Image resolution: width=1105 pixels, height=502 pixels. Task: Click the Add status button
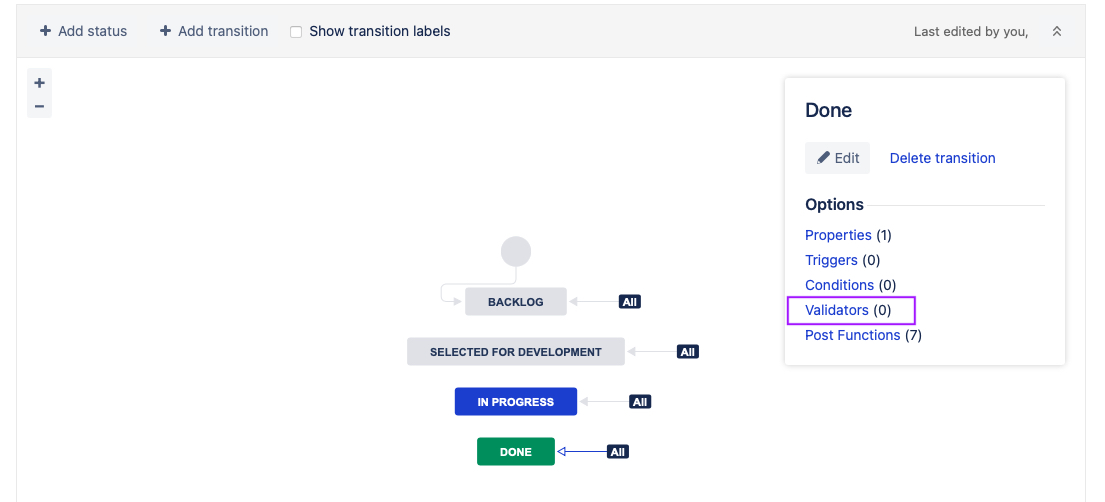pos(84,31)
